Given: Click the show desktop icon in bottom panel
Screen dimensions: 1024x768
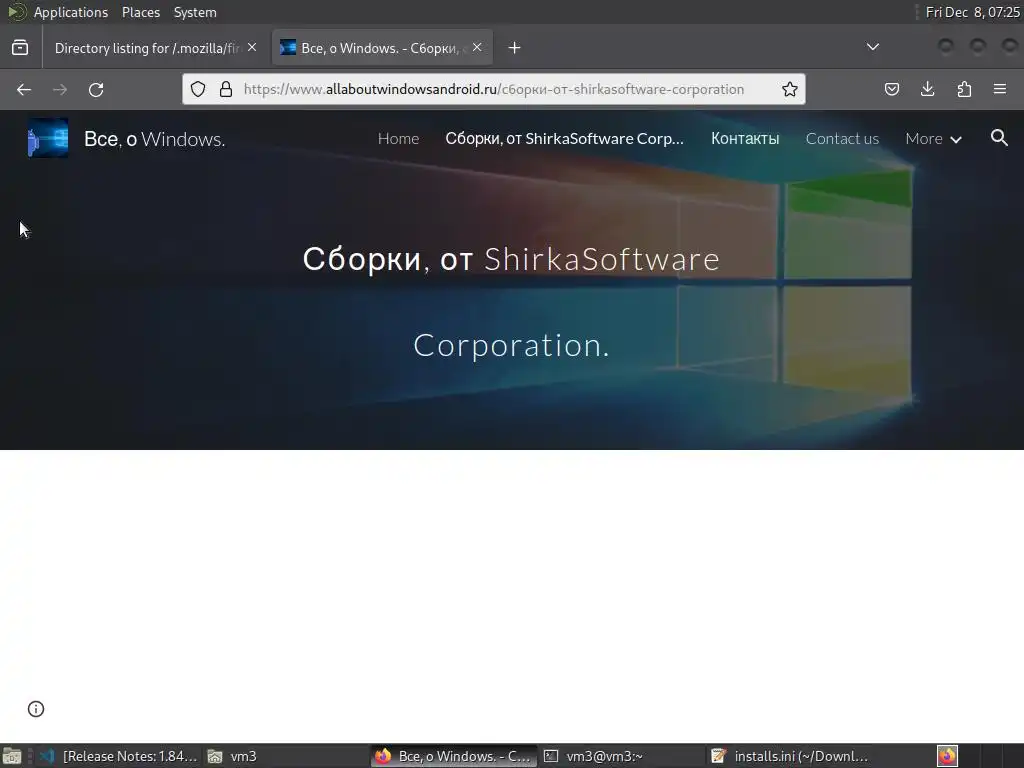Looking at the screenshot, I should tap(12, 756).
